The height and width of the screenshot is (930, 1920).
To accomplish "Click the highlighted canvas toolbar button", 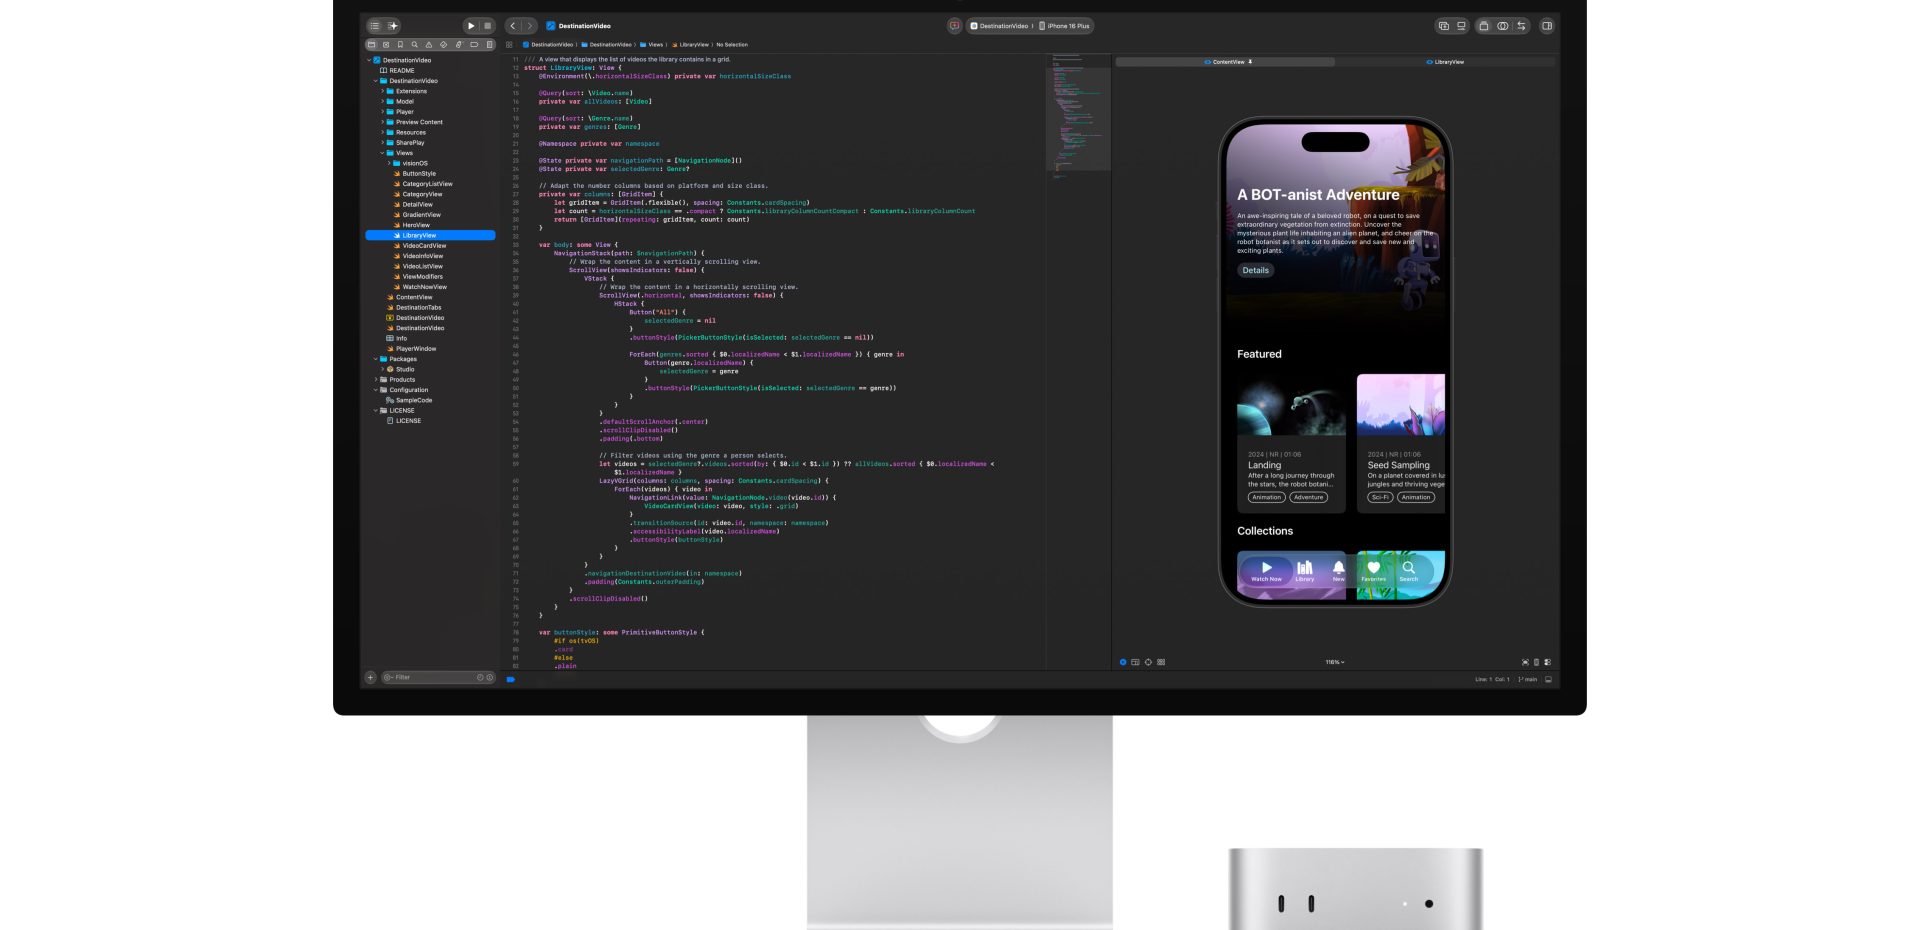I will click(x=1484, y=26).
